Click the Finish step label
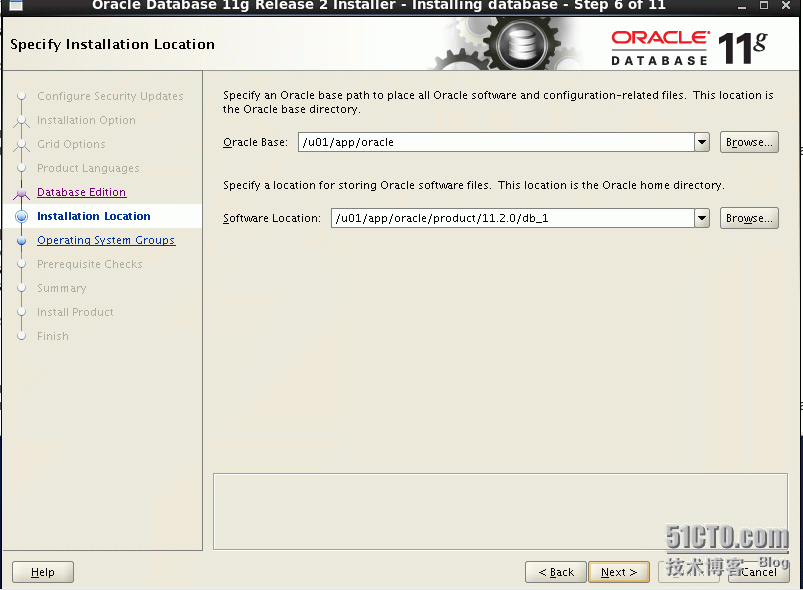This screenshot has width=803, height=590. (53, 336)
